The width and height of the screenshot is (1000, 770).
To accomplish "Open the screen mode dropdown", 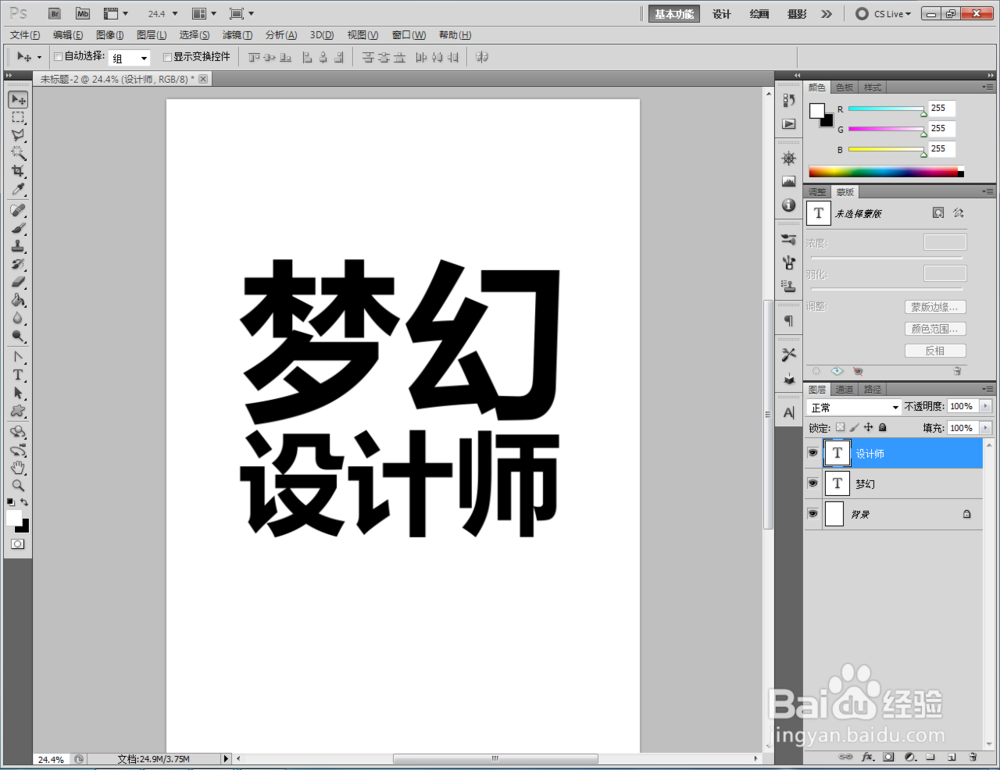I will pyautogui.click(x=242, y=13).
